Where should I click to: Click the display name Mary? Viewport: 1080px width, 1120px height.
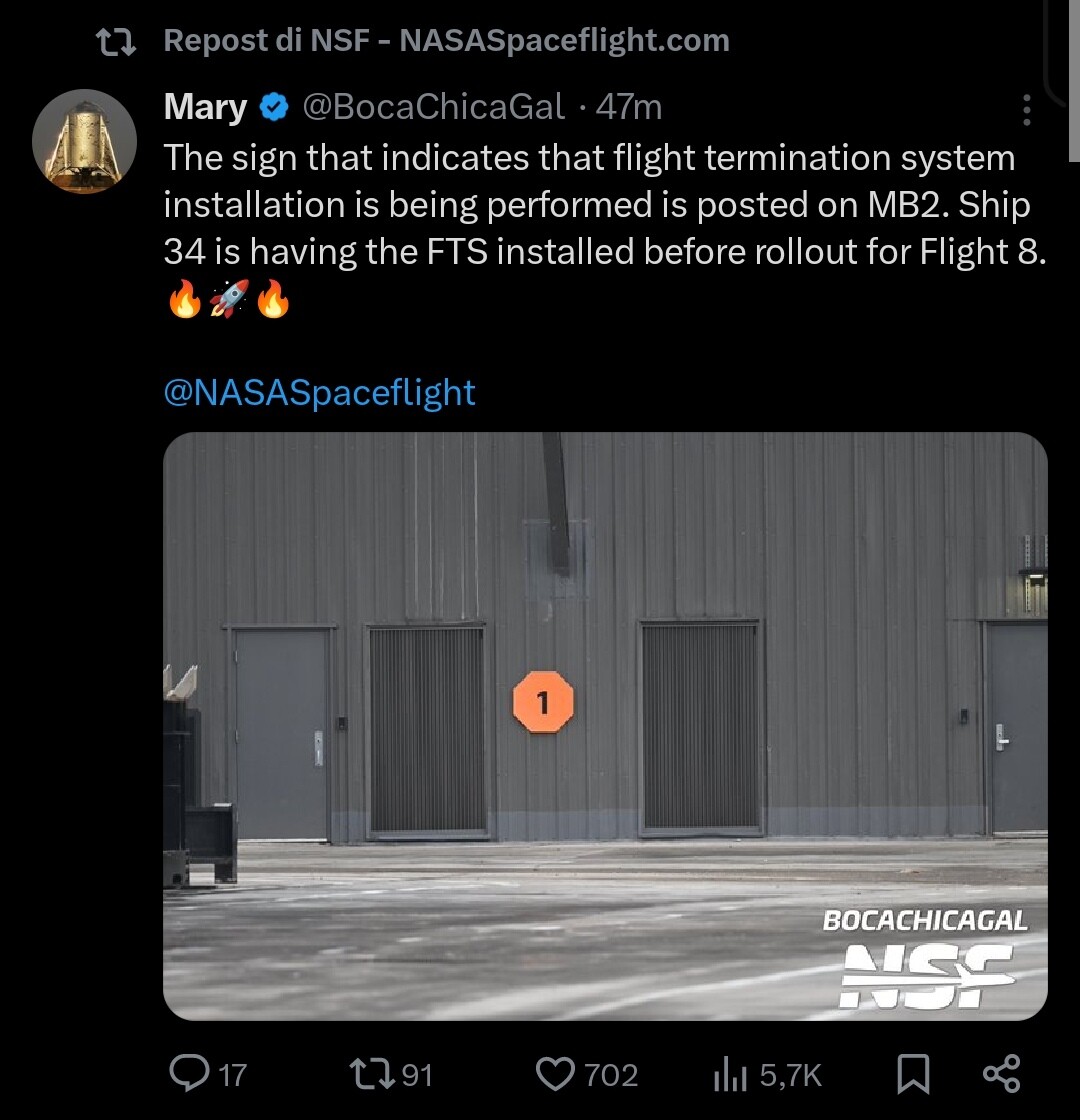[x=205, y=106]
